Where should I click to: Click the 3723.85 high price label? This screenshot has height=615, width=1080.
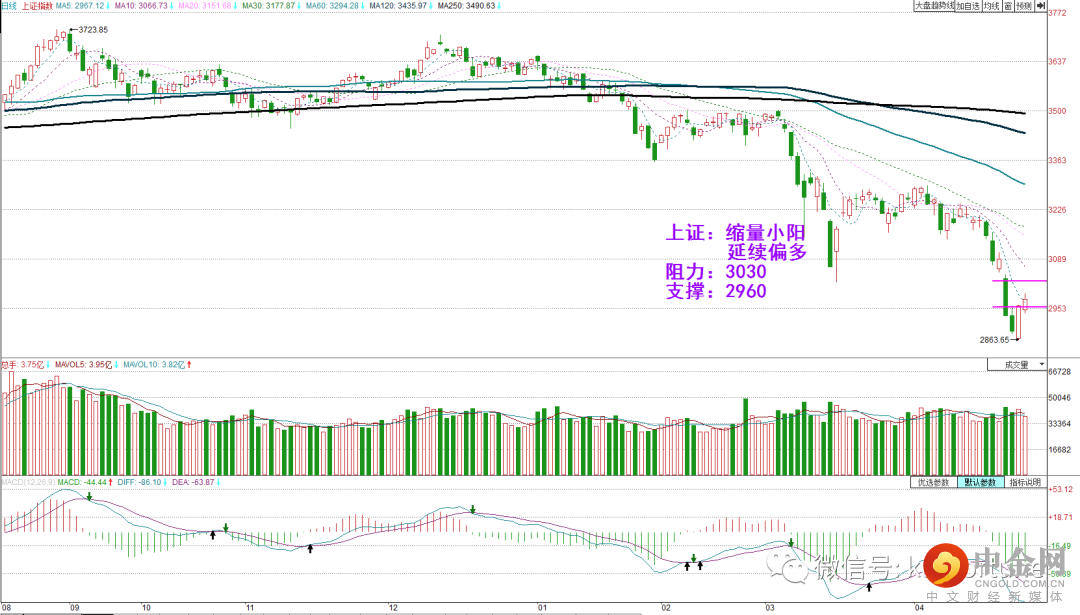(93, 30)
